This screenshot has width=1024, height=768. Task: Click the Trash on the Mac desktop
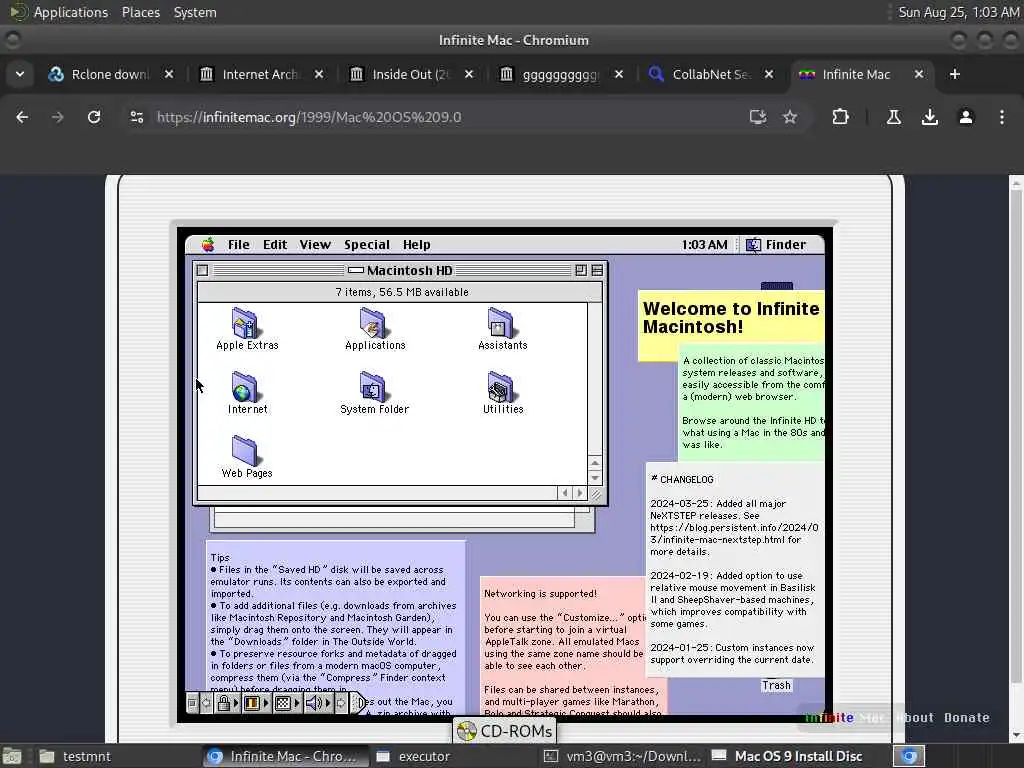[x=776, y=685]
